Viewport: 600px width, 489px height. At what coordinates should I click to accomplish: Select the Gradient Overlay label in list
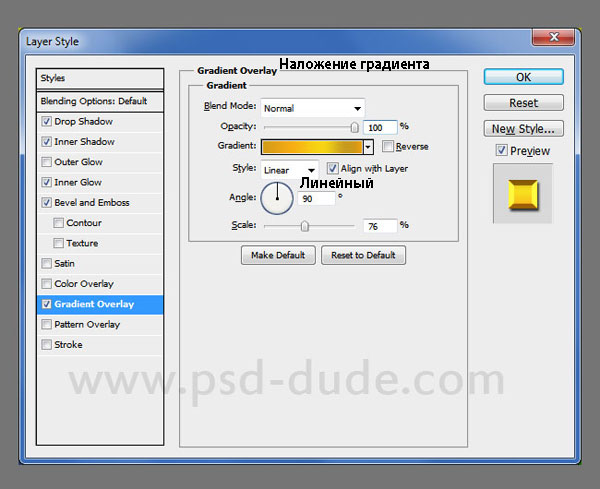point(94,304)
